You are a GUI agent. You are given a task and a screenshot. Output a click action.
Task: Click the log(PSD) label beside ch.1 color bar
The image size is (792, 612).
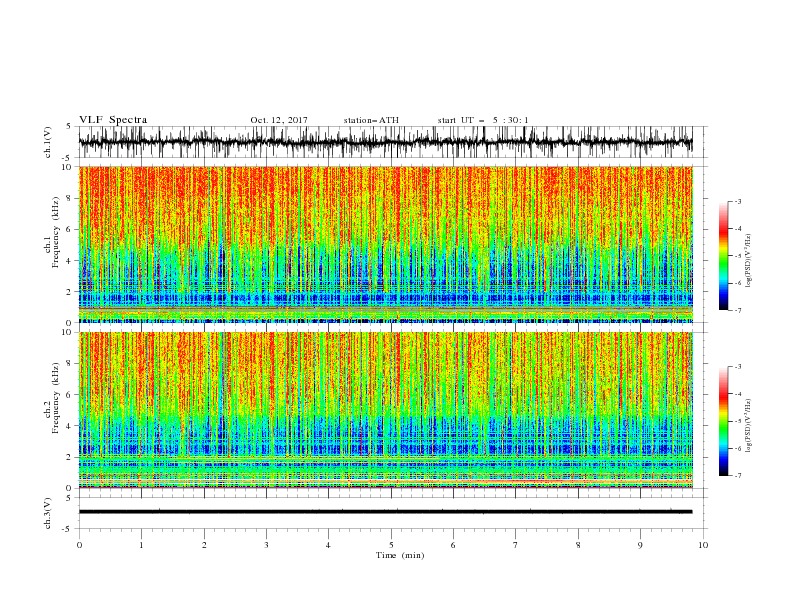[749, 261]
